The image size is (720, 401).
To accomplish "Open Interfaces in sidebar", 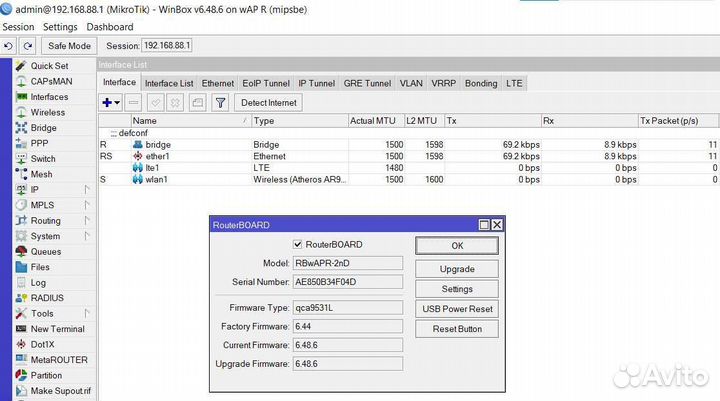I will click(49, 97).
